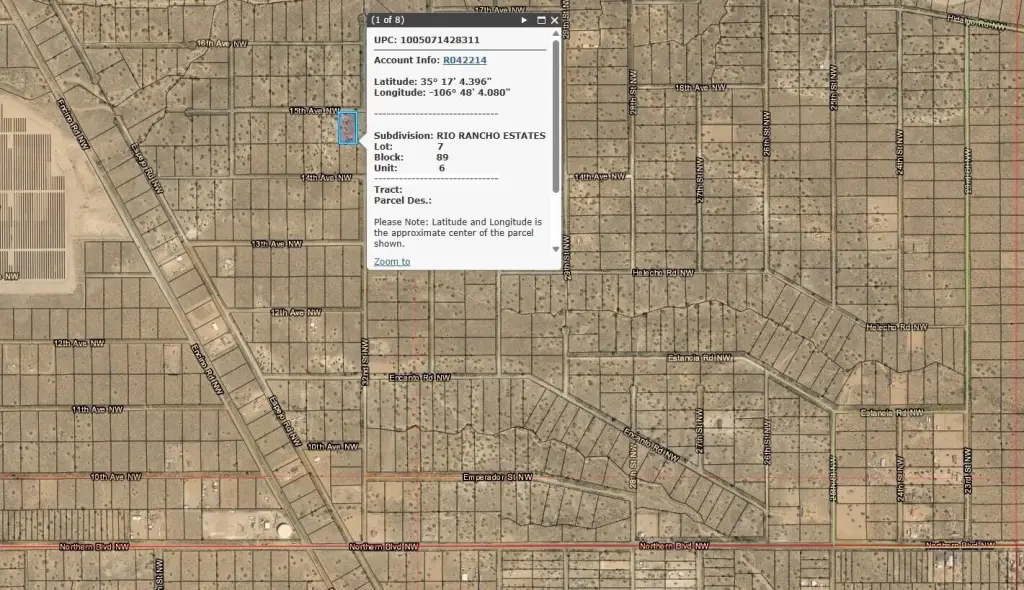Select the highlighted blue parcel on map
The image size is (1024, 590).
347,128
